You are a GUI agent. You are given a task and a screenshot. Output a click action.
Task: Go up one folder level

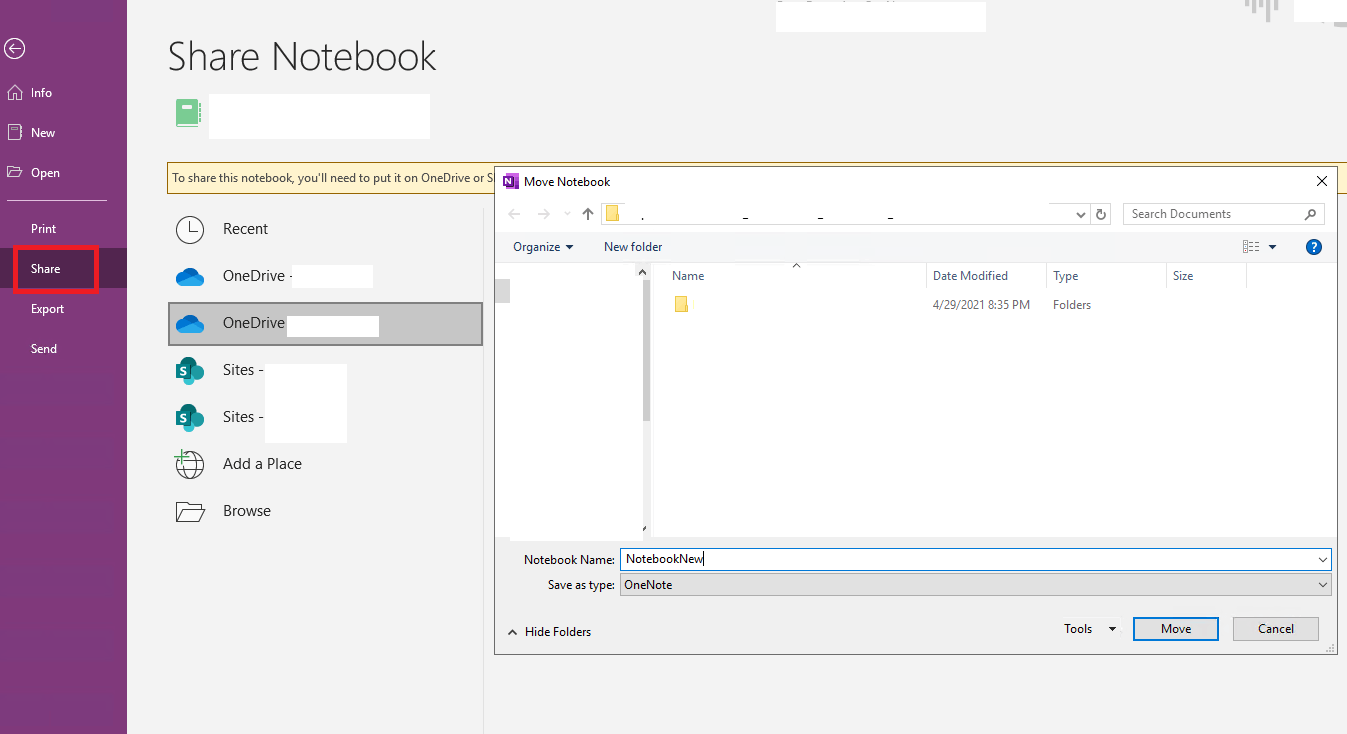[x=588, y=214]
